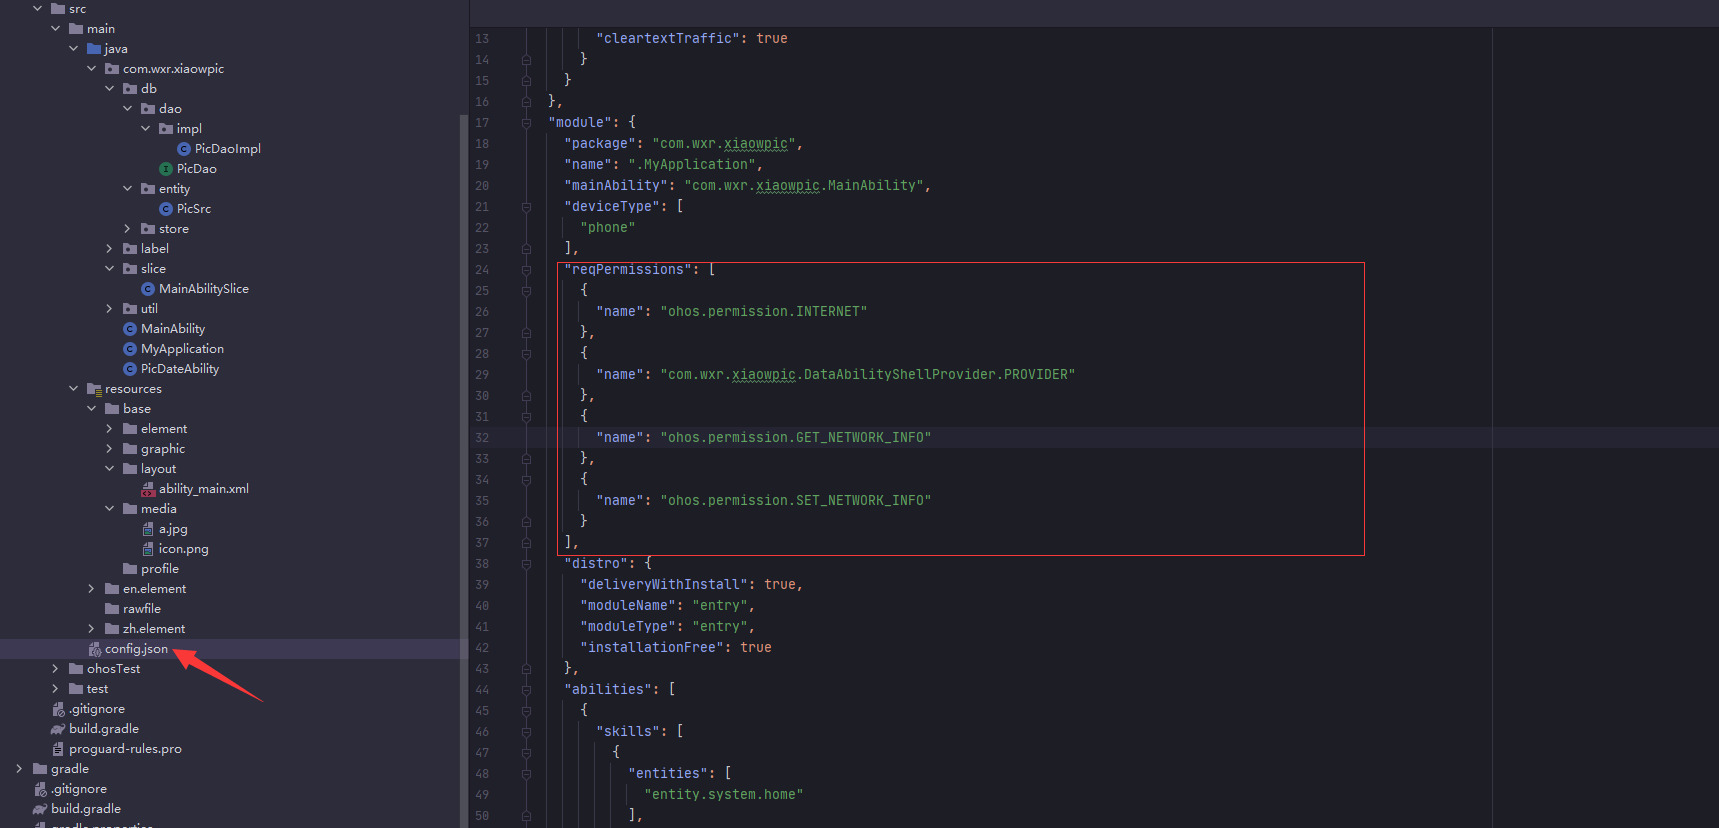
Task: Click the com.wxr.xiaowpic package icon
Action: click(112, 69)
